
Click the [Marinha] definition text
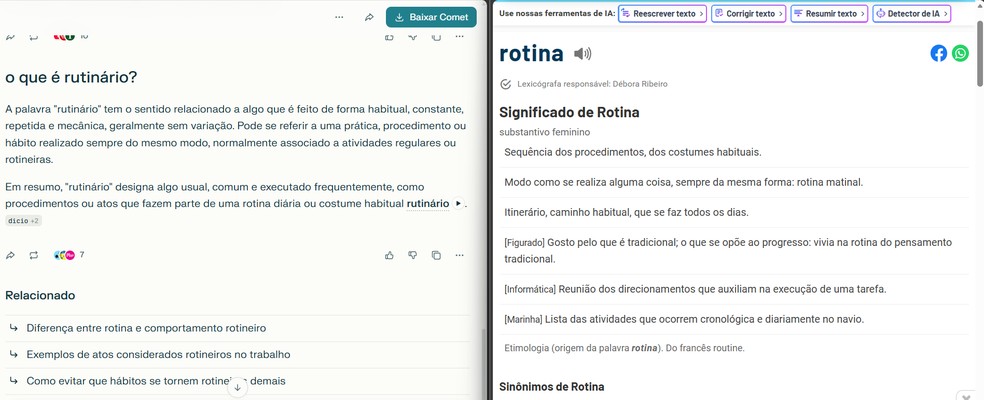684,319
